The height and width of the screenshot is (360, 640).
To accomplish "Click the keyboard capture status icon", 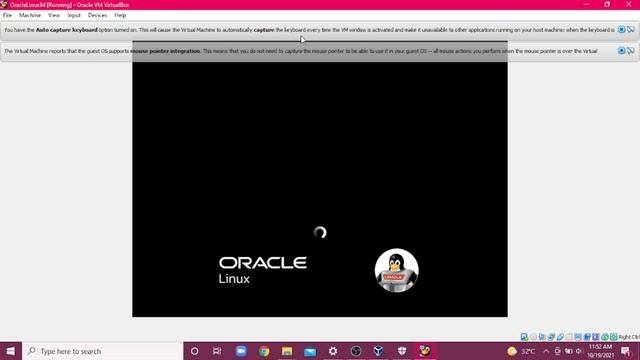I will (x=613, y=337).
